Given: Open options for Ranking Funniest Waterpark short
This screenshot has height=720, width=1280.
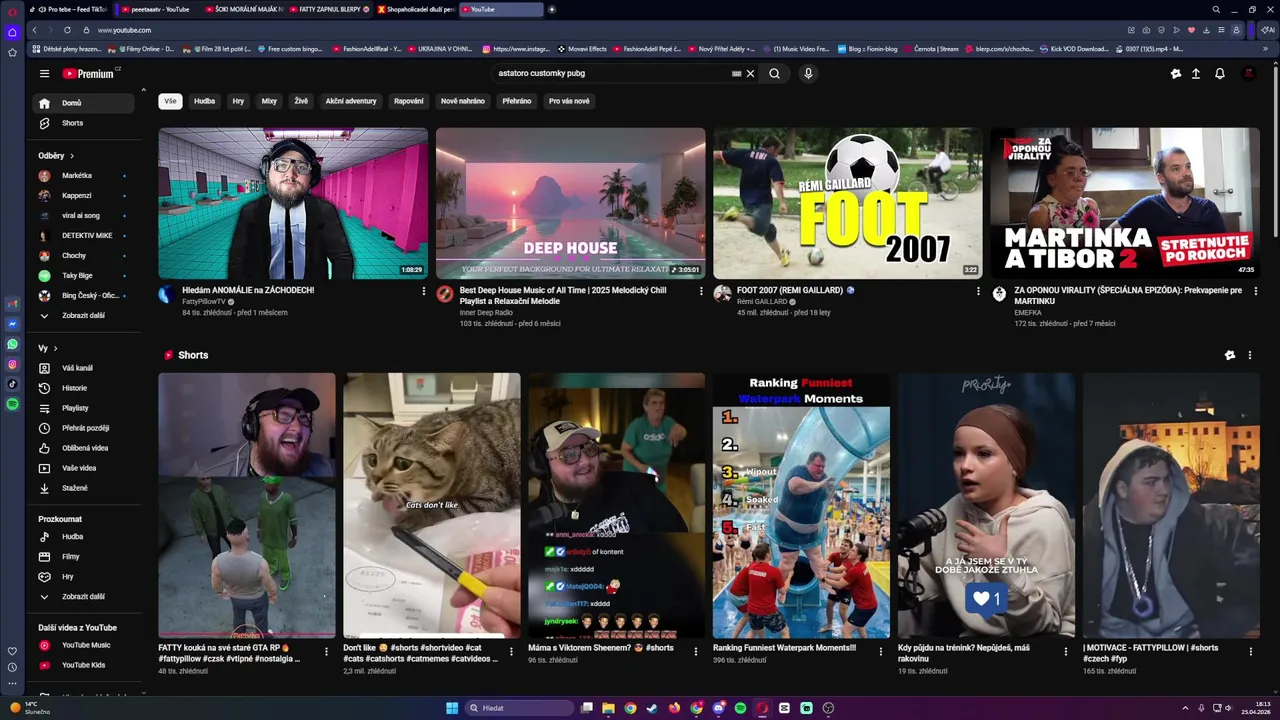Looking at the screenshot, I should (881, 651).
